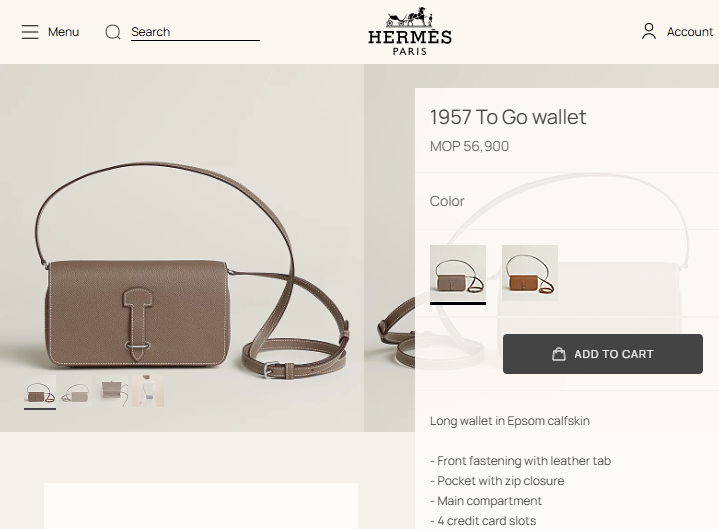Click the MOP 56,900 price text

pyautogui.click(x=469, y=146)
